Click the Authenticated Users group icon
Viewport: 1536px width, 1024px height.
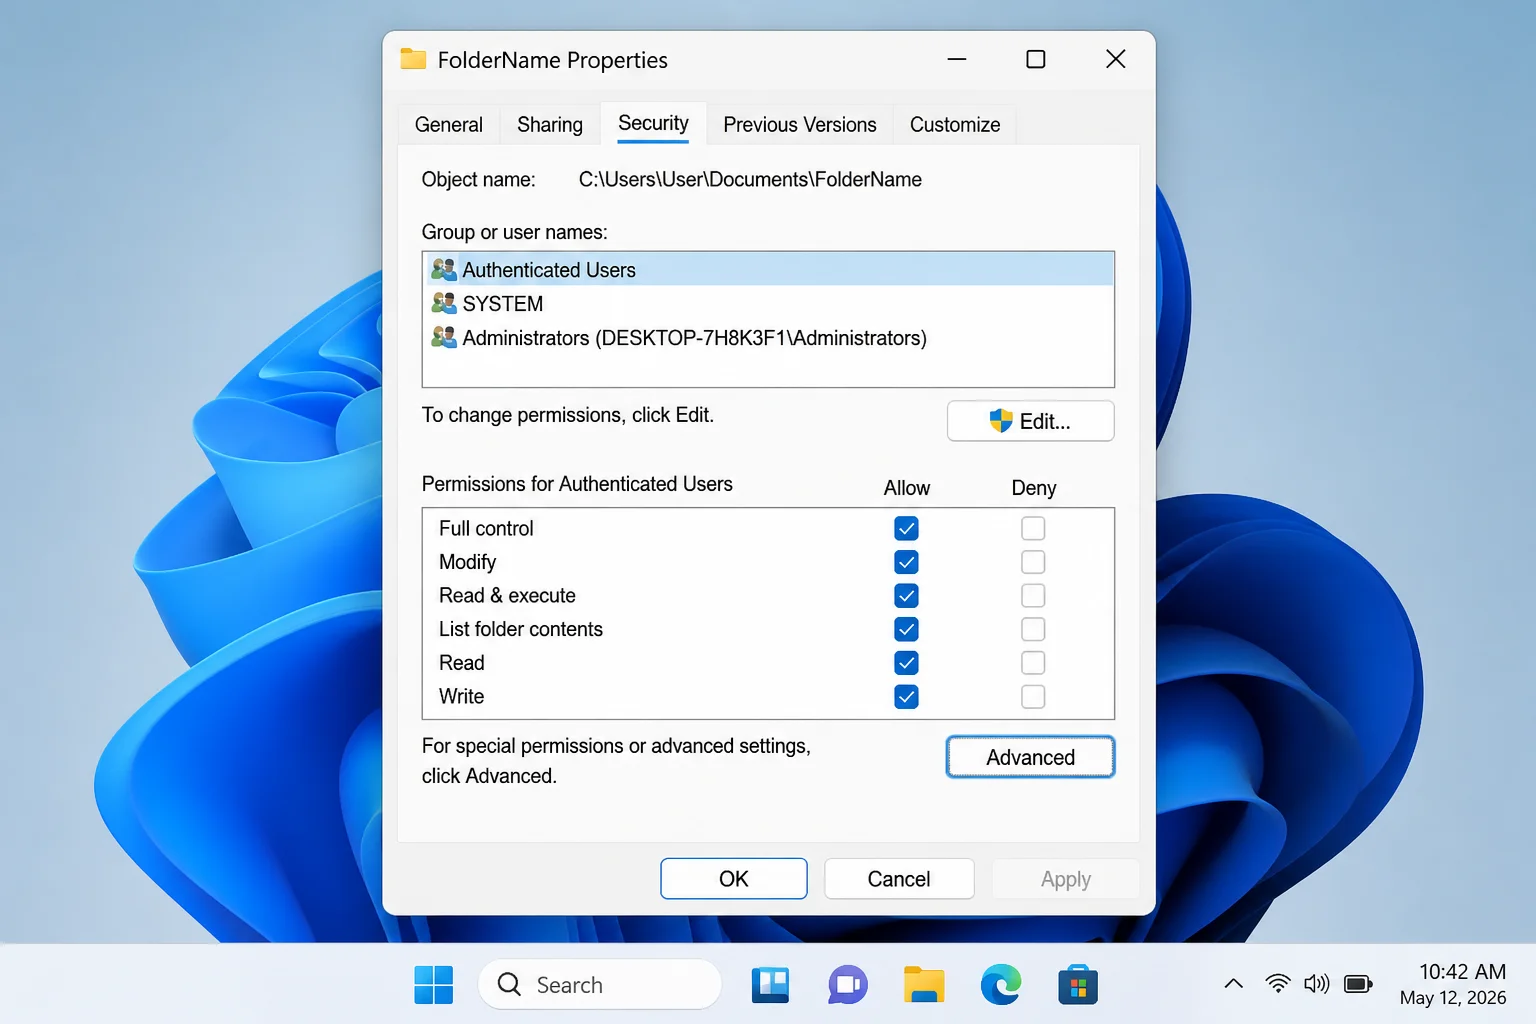tap(444, 269)
